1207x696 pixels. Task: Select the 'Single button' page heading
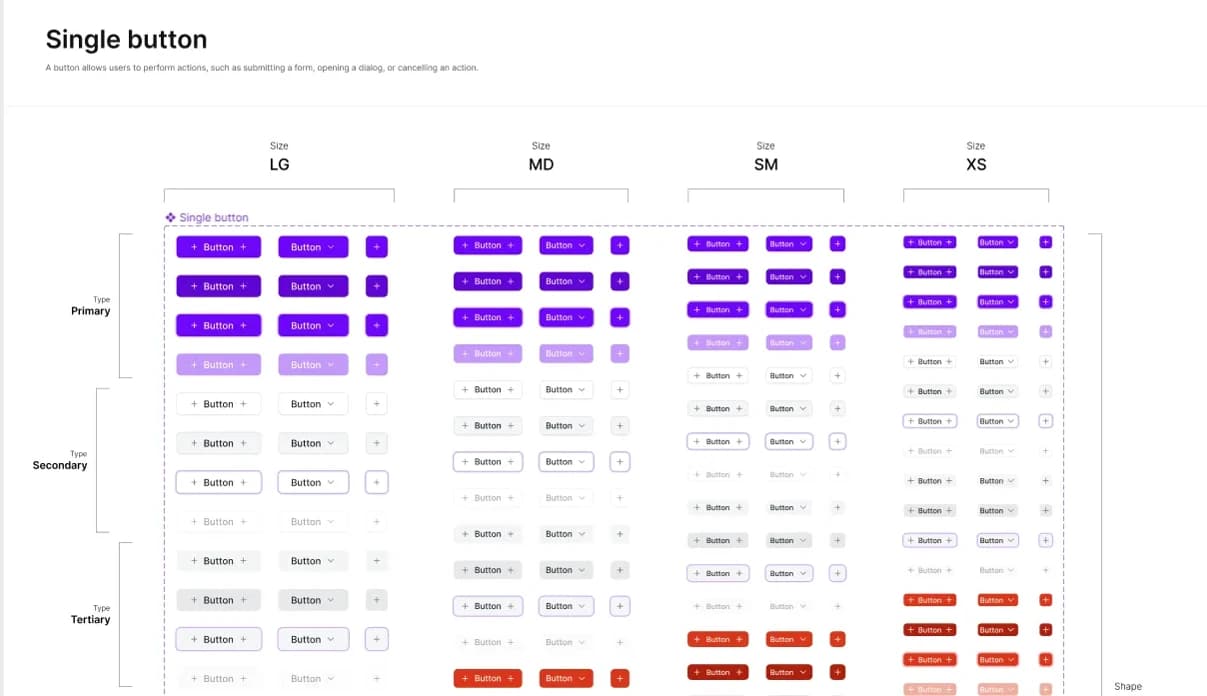(127, 40)
